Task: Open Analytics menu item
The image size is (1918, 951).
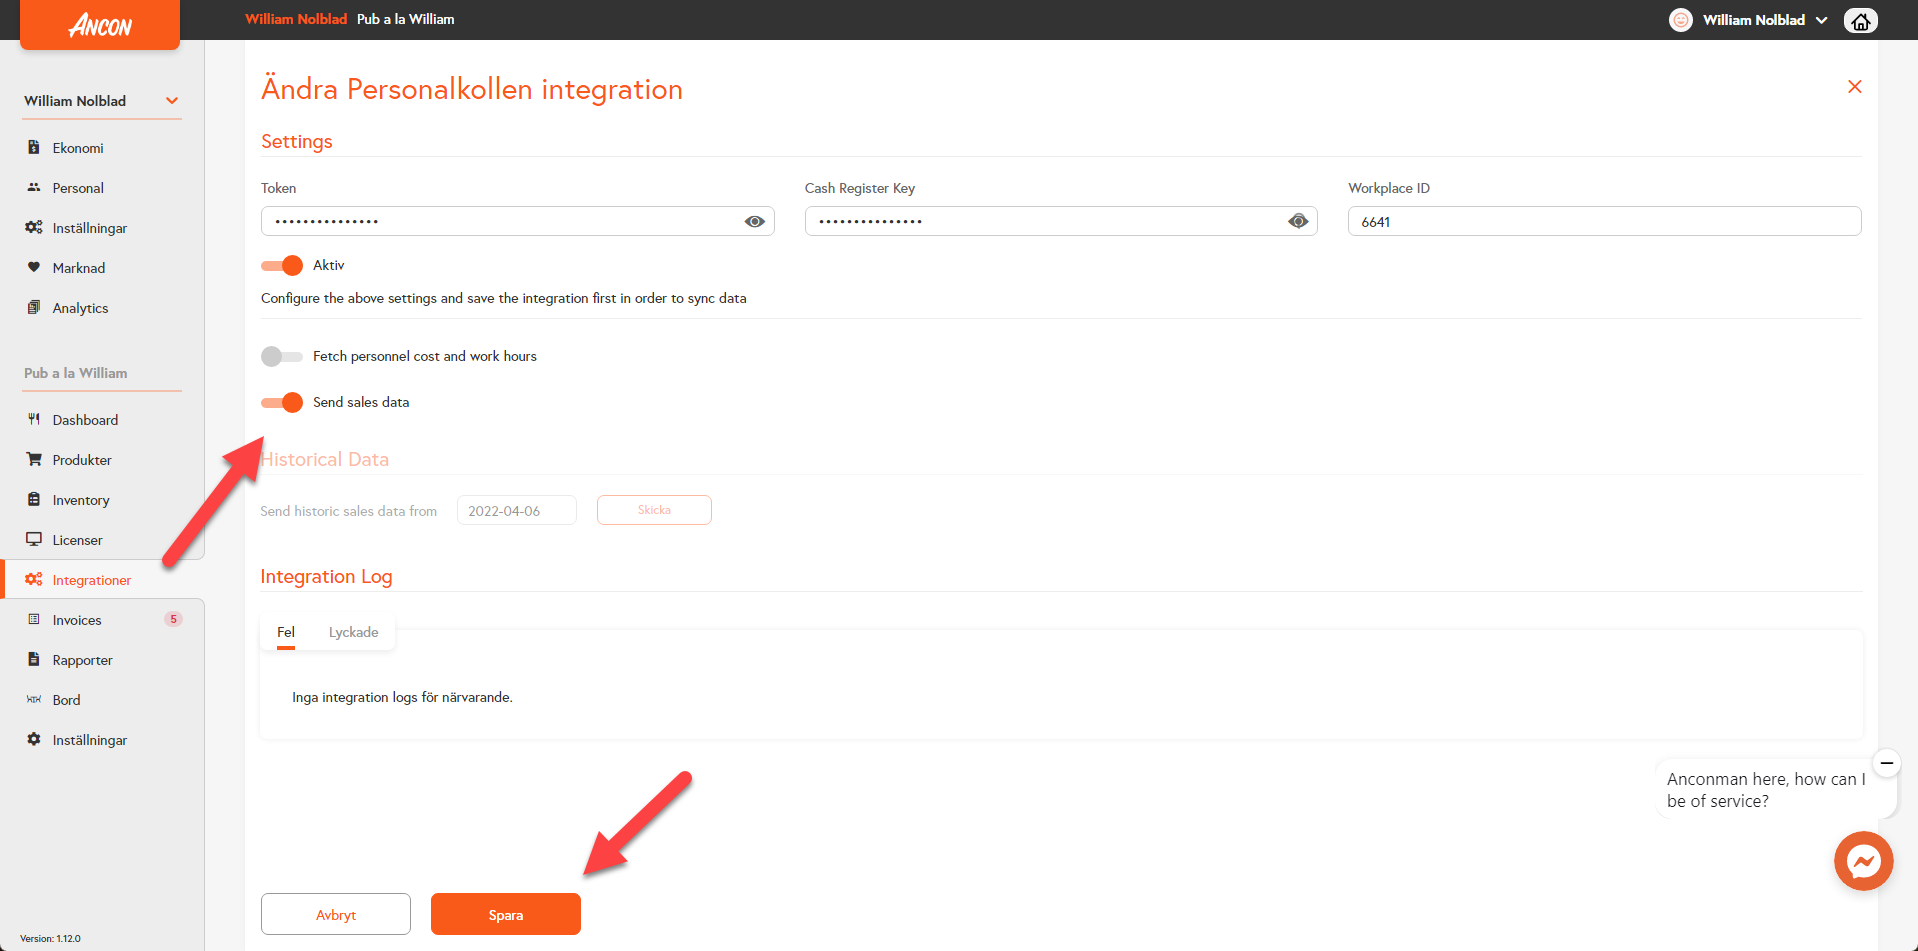Action: pos(80,308)
